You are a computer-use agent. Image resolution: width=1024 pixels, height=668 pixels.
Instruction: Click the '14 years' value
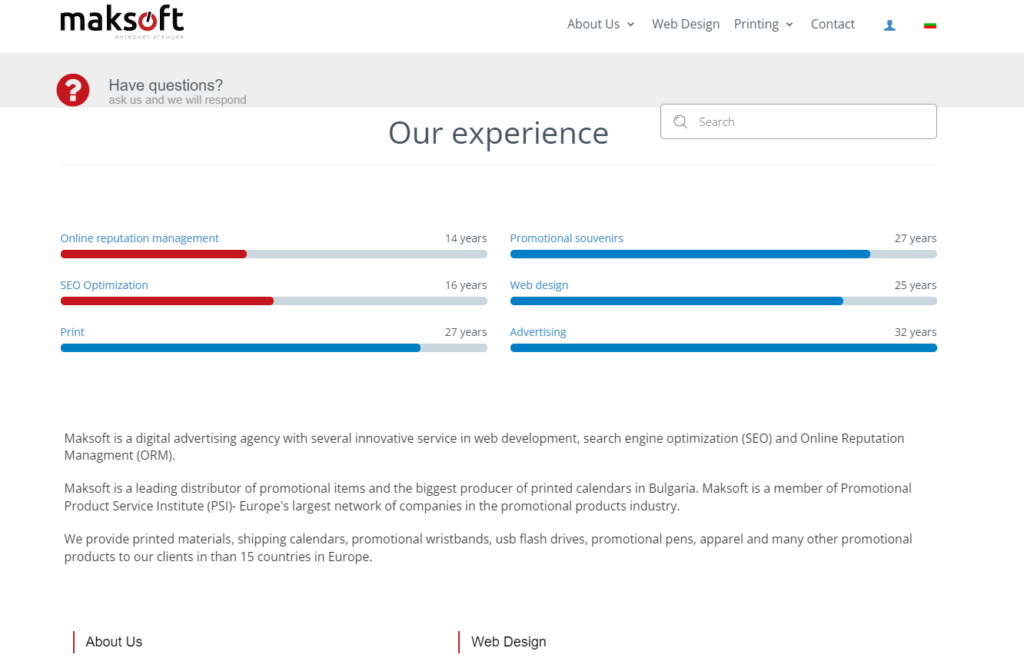tap(466, 238)
